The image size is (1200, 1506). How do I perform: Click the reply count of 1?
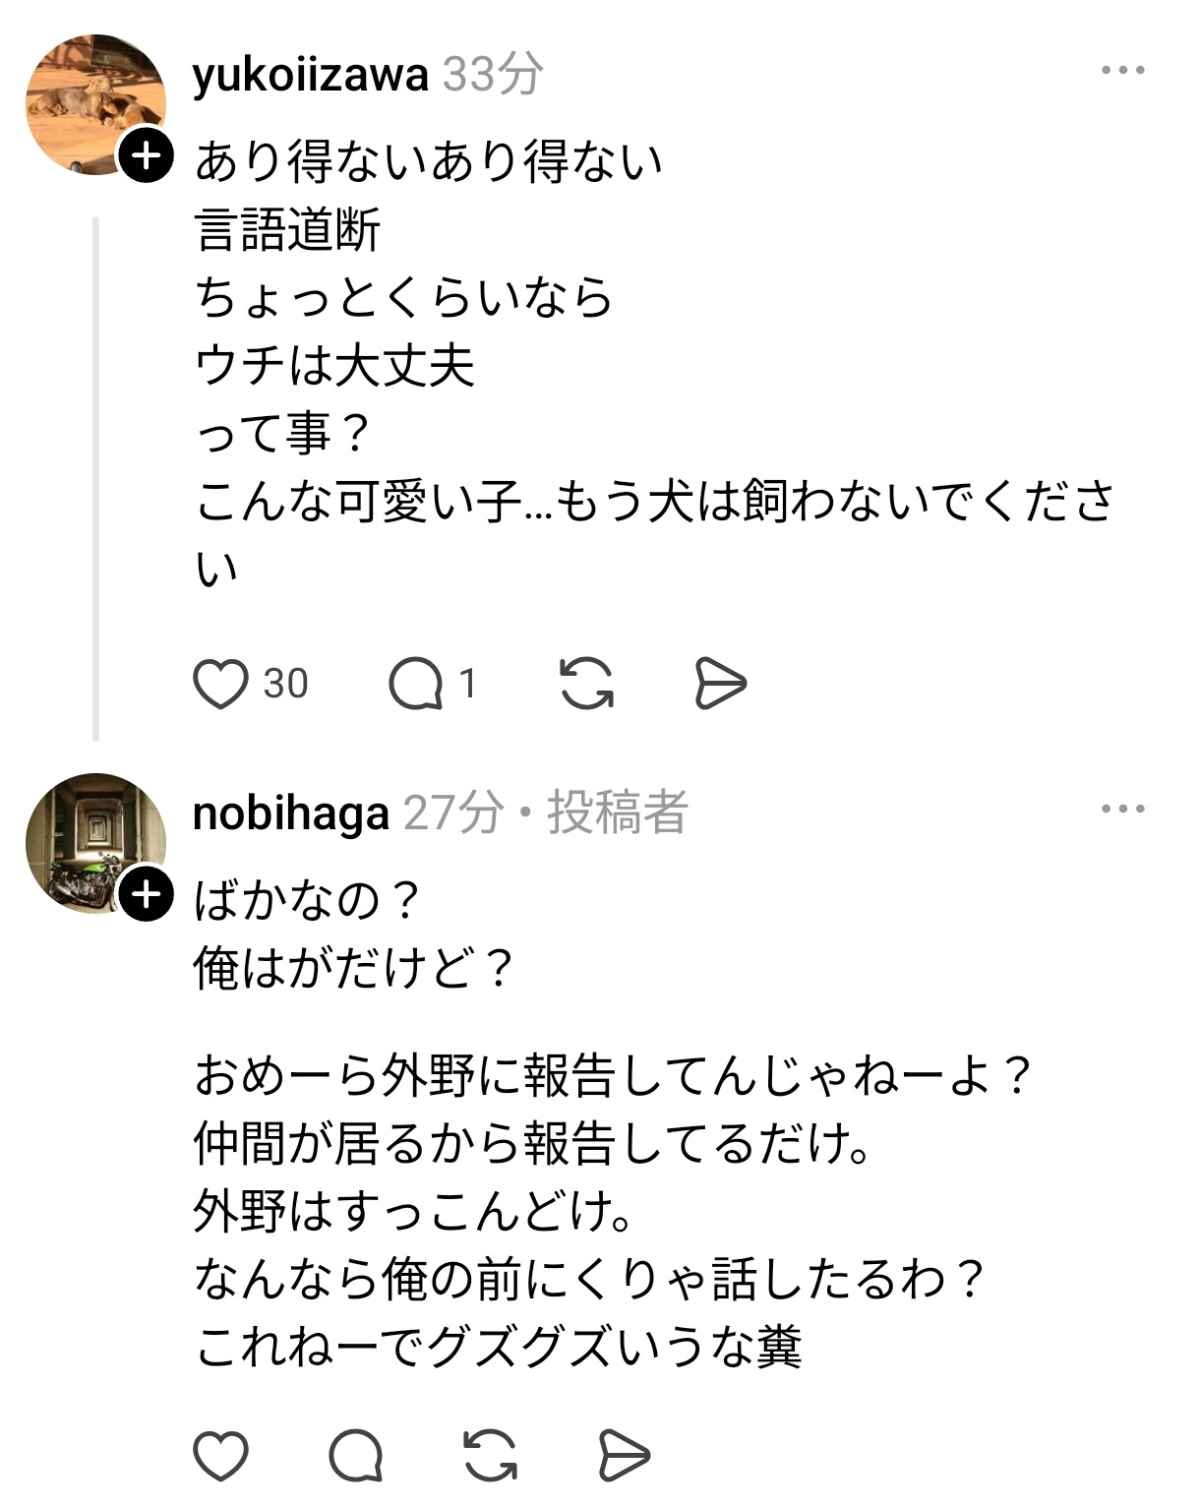point(467,685)
